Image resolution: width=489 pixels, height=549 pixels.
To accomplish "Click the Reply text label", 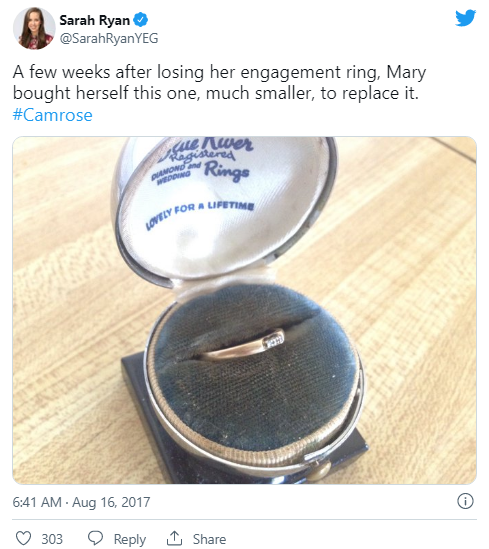I will coord(130,540).
